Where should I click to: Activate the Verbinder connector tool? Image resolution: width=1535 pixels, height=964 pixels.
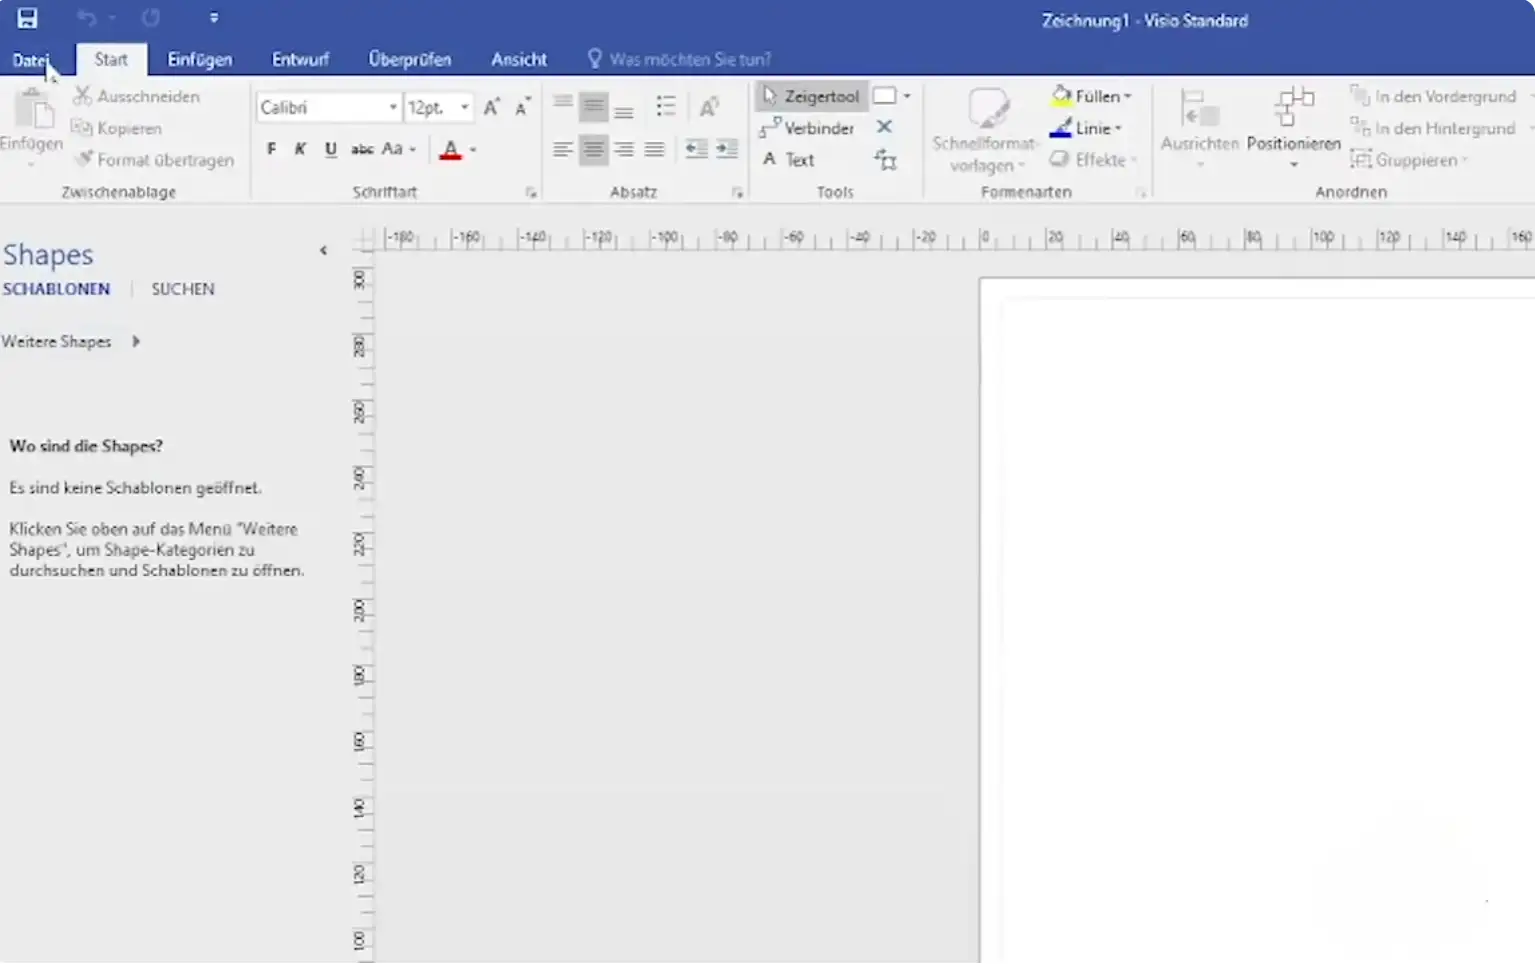coord(807,128)
